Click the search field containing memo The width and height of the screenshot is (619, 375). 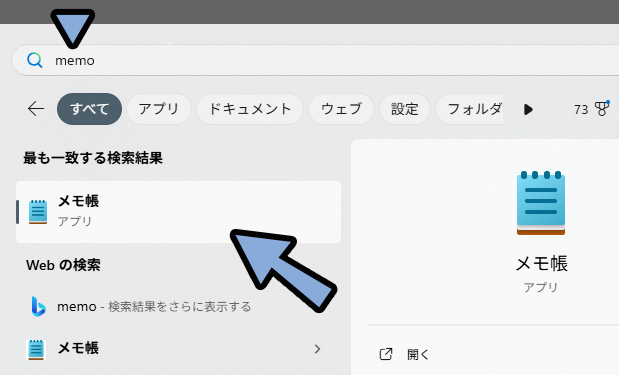pos(316,60)
